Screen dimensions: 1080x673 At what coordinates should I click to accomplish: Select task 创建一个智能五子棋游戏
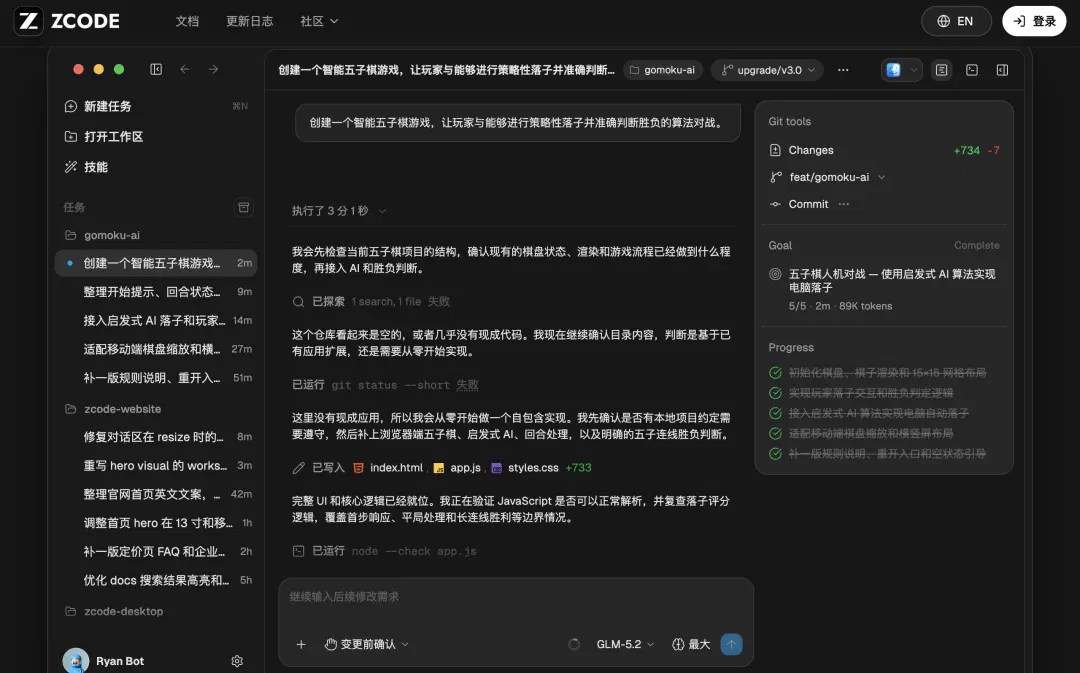(156, 263)
